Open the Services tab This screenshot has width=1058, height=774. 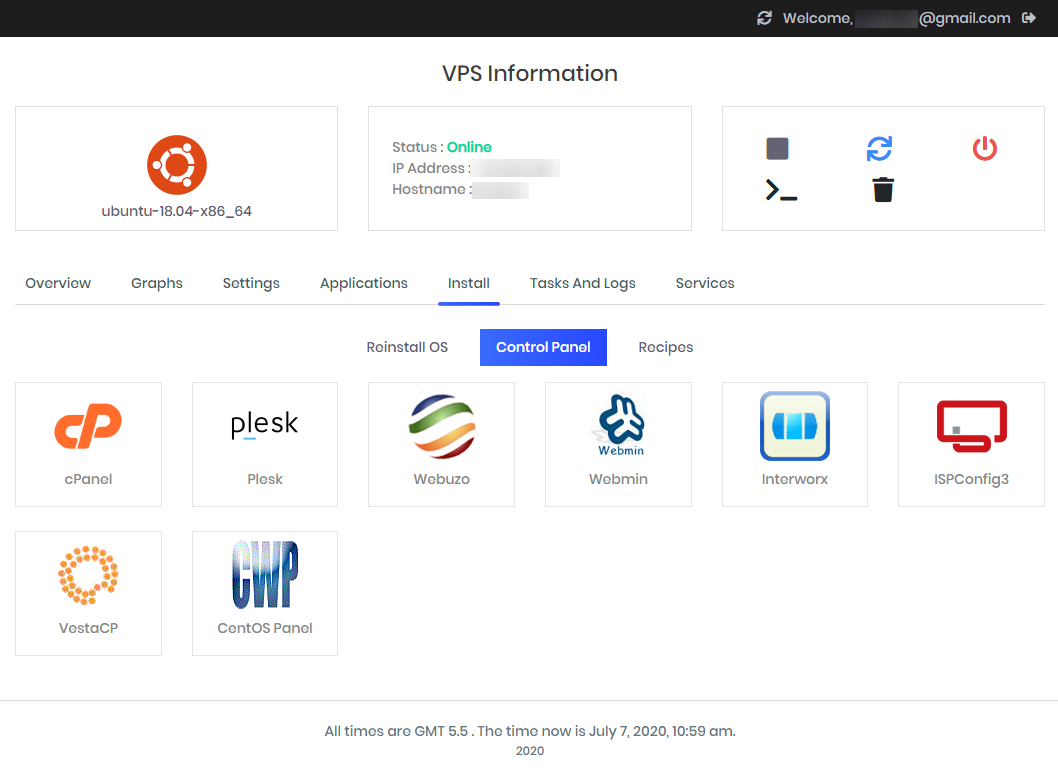click(705, 283)
